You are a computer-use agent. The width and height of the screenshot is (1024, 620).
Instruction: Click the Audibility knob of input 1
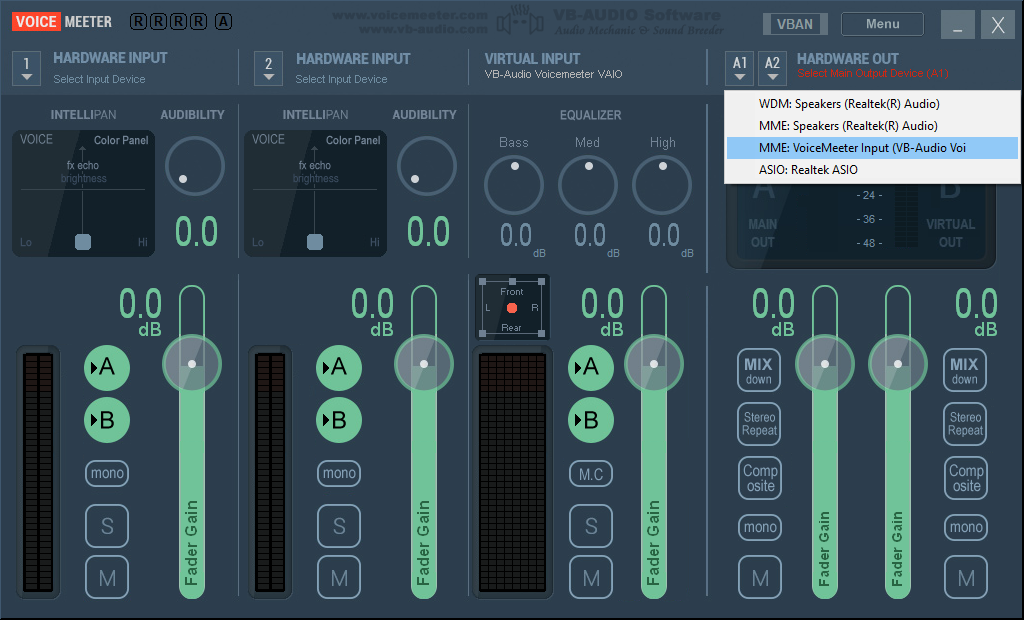(x=195, y=166)
